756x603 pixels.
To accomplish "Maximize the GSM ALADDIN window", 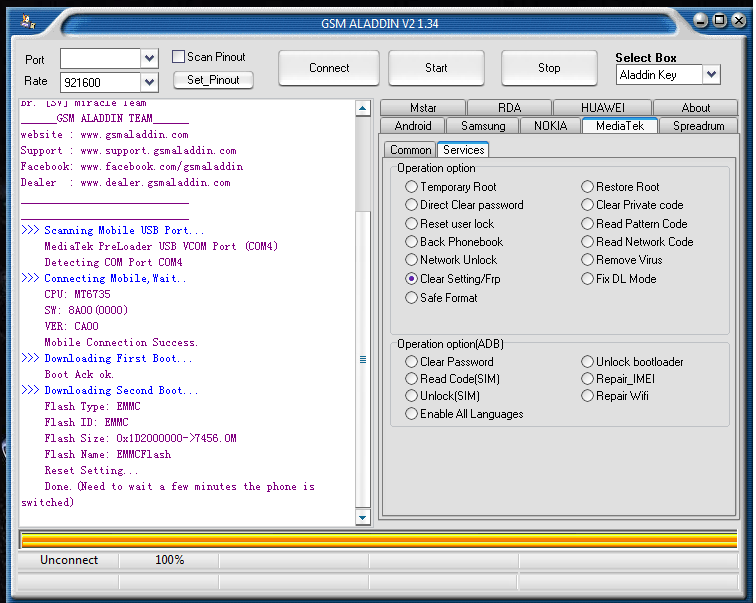I will (x=720, y=20).
